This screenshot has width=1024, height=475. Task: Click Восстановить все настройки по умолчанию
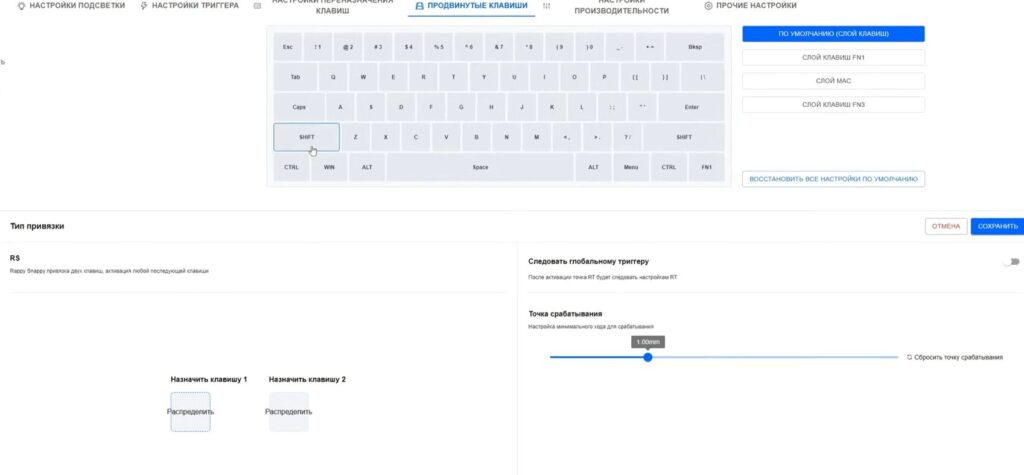833,179
